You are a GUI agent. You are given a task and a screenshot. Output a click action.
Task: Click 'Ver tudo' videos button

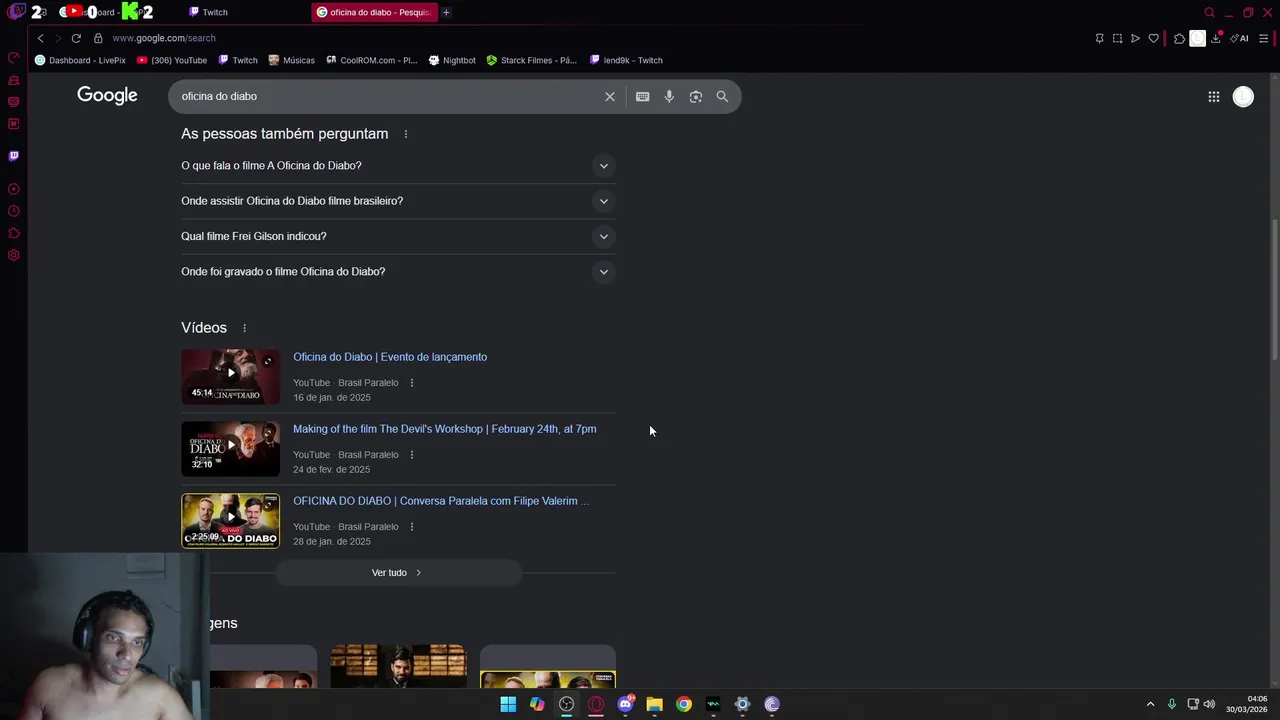(x=397, y=573)
